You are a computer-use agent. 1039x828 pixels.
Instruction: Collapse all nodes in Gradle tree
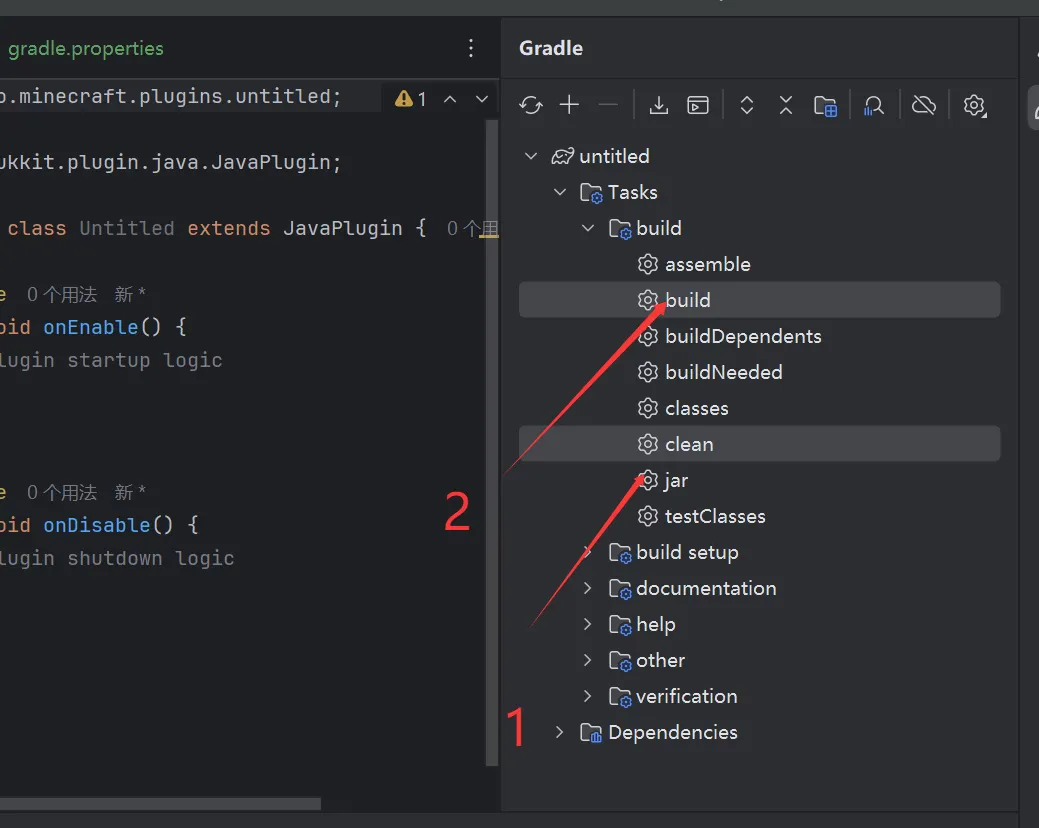[x=785, y=105]
